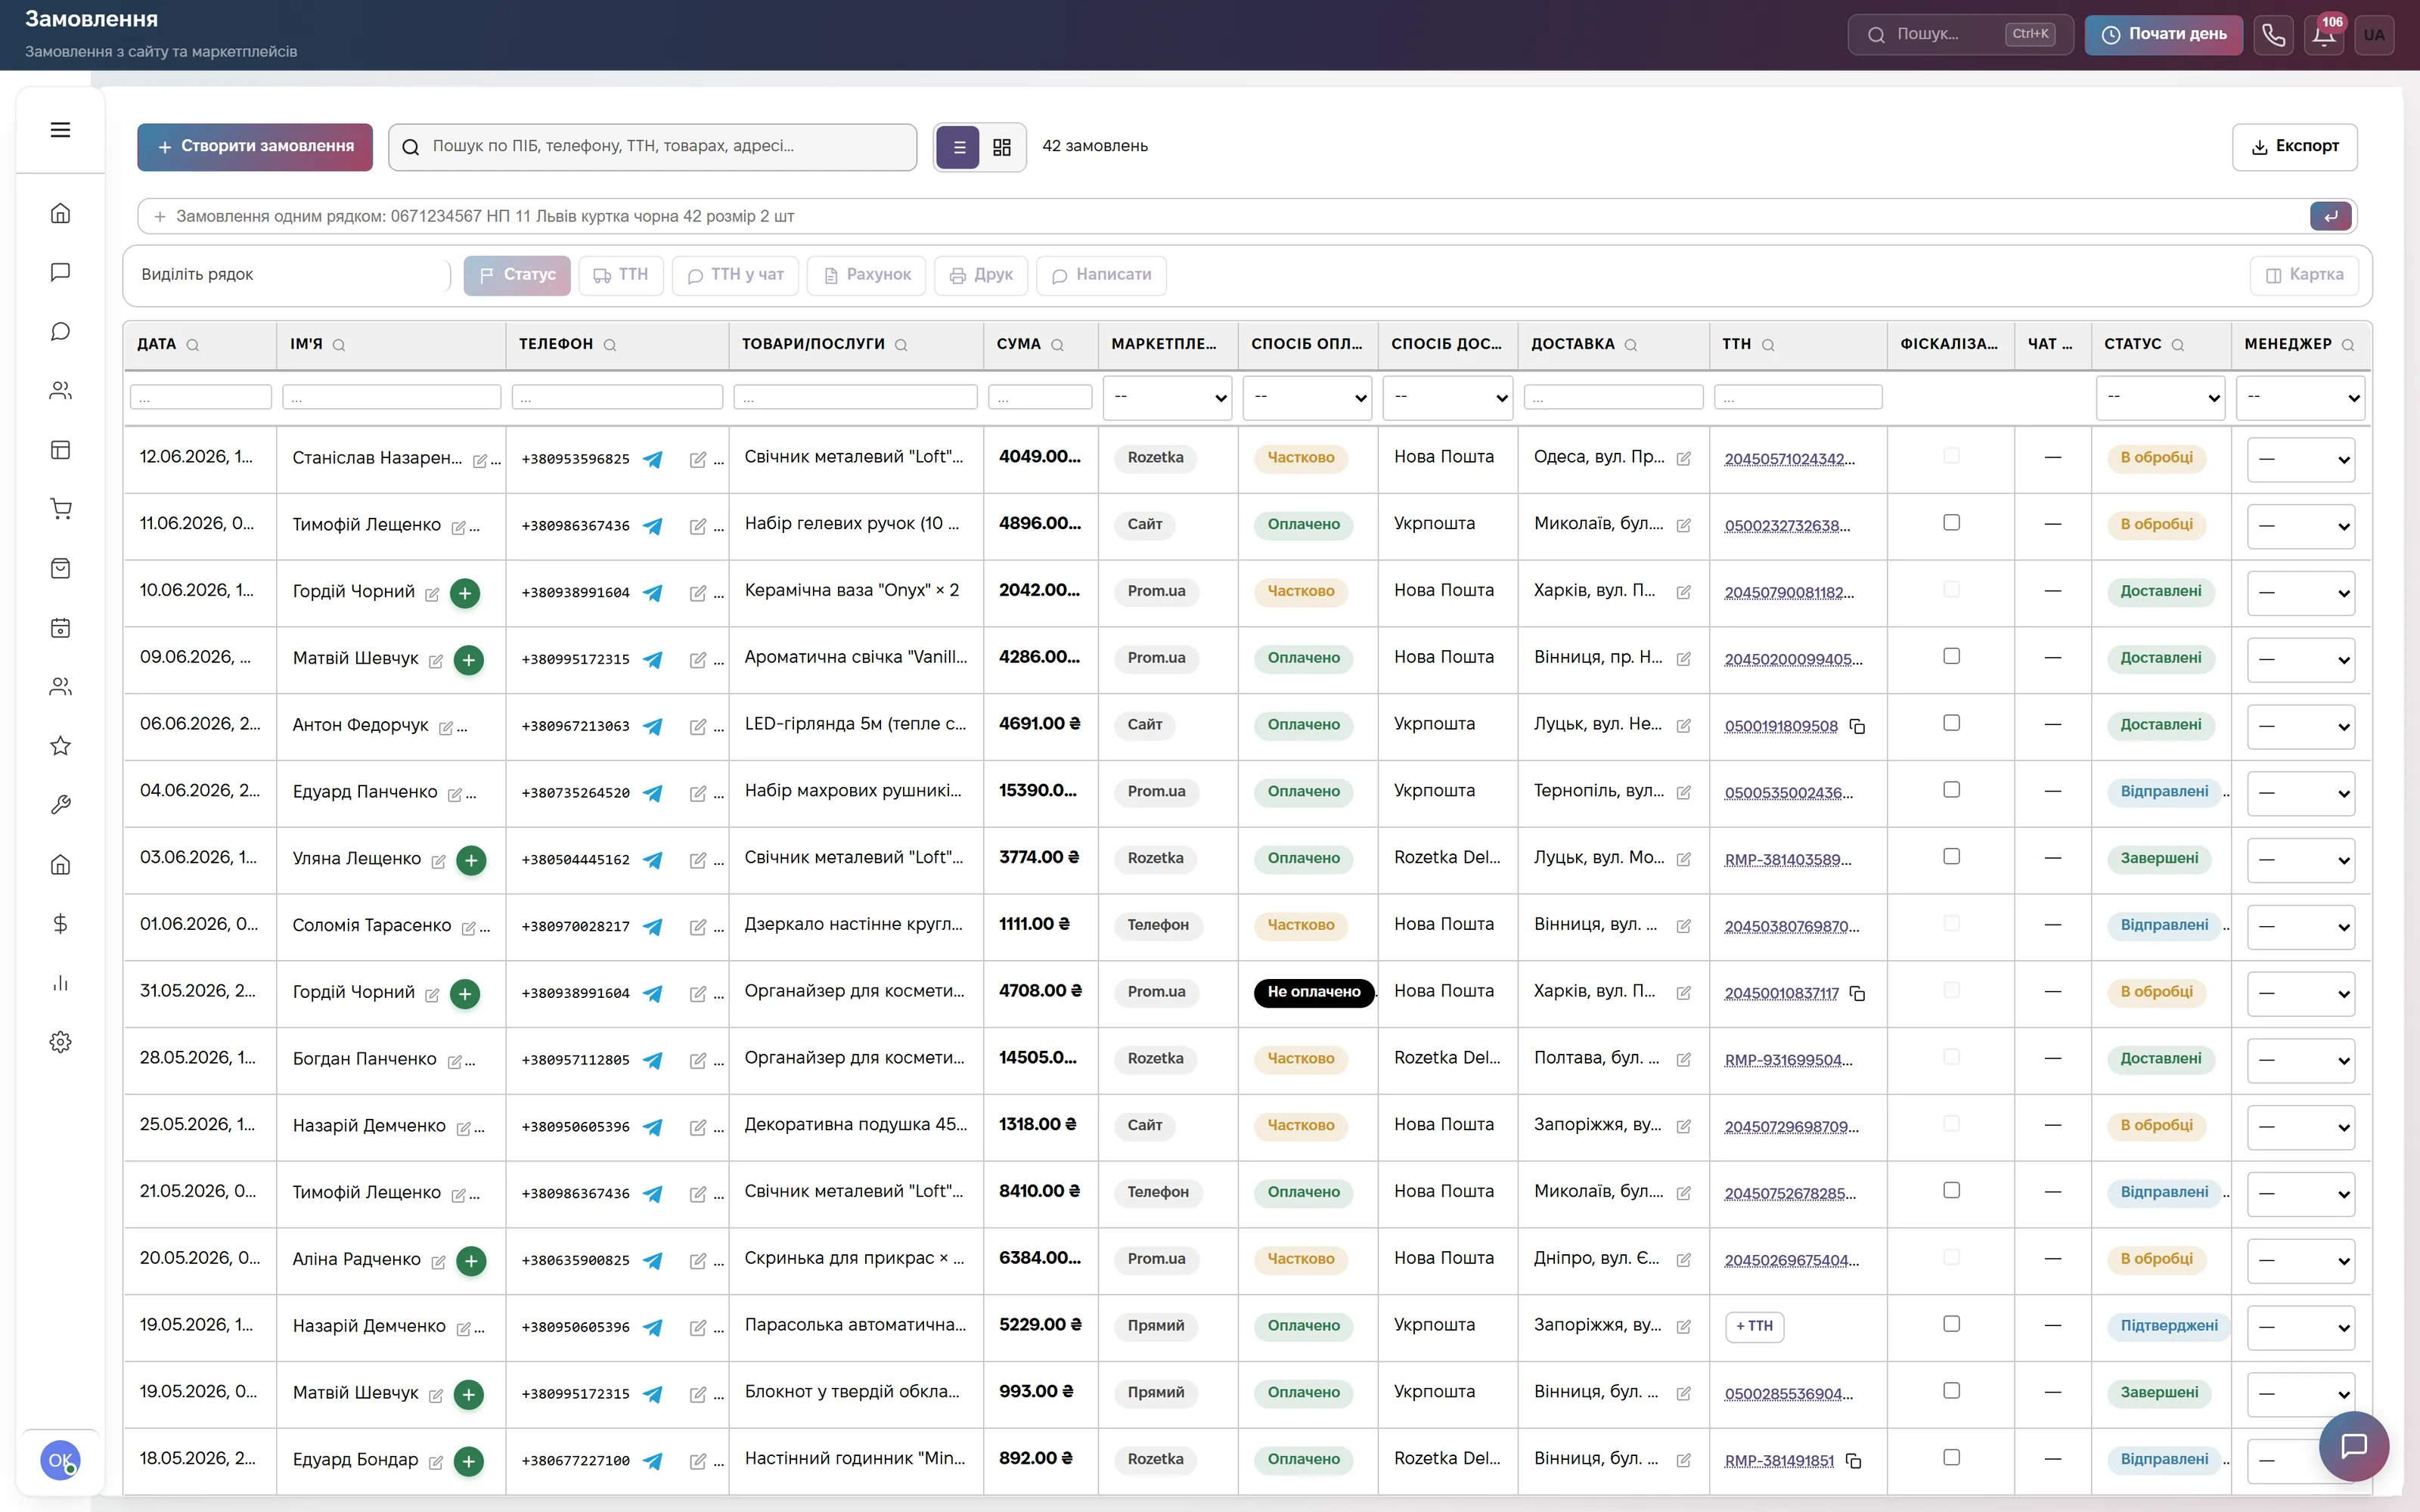The image size is (2420, 1512).
Task: Click green plus next to Матвій Шевчук 09.06.2026
Action: 468,660
